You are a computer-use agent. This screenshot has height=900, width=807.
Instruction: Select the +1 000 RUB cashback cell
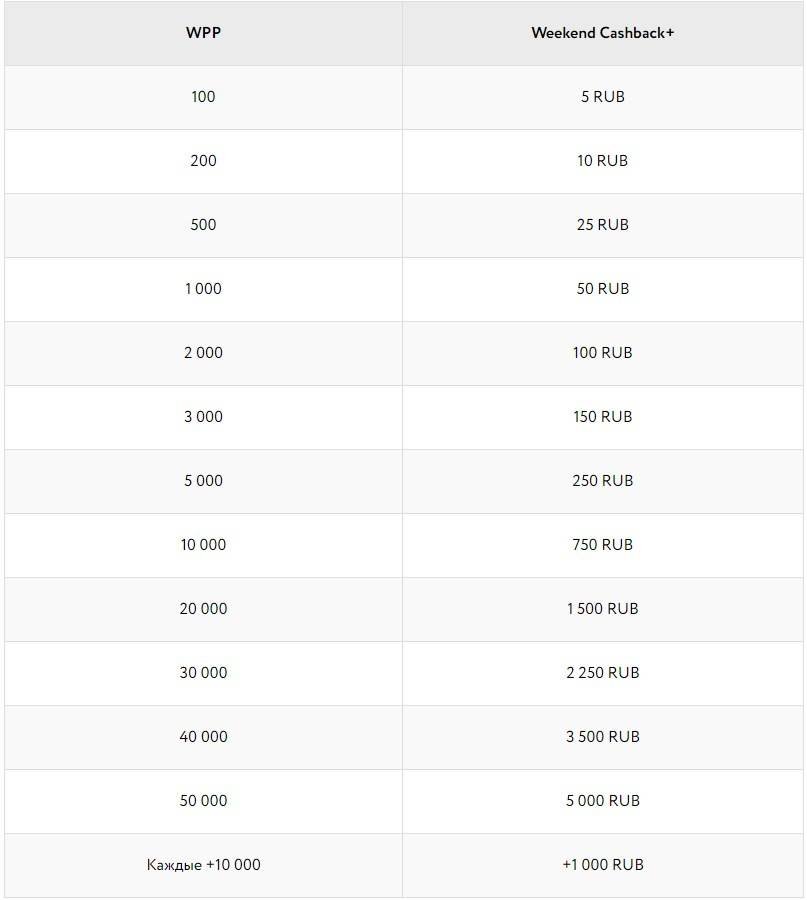click(602, 865)
